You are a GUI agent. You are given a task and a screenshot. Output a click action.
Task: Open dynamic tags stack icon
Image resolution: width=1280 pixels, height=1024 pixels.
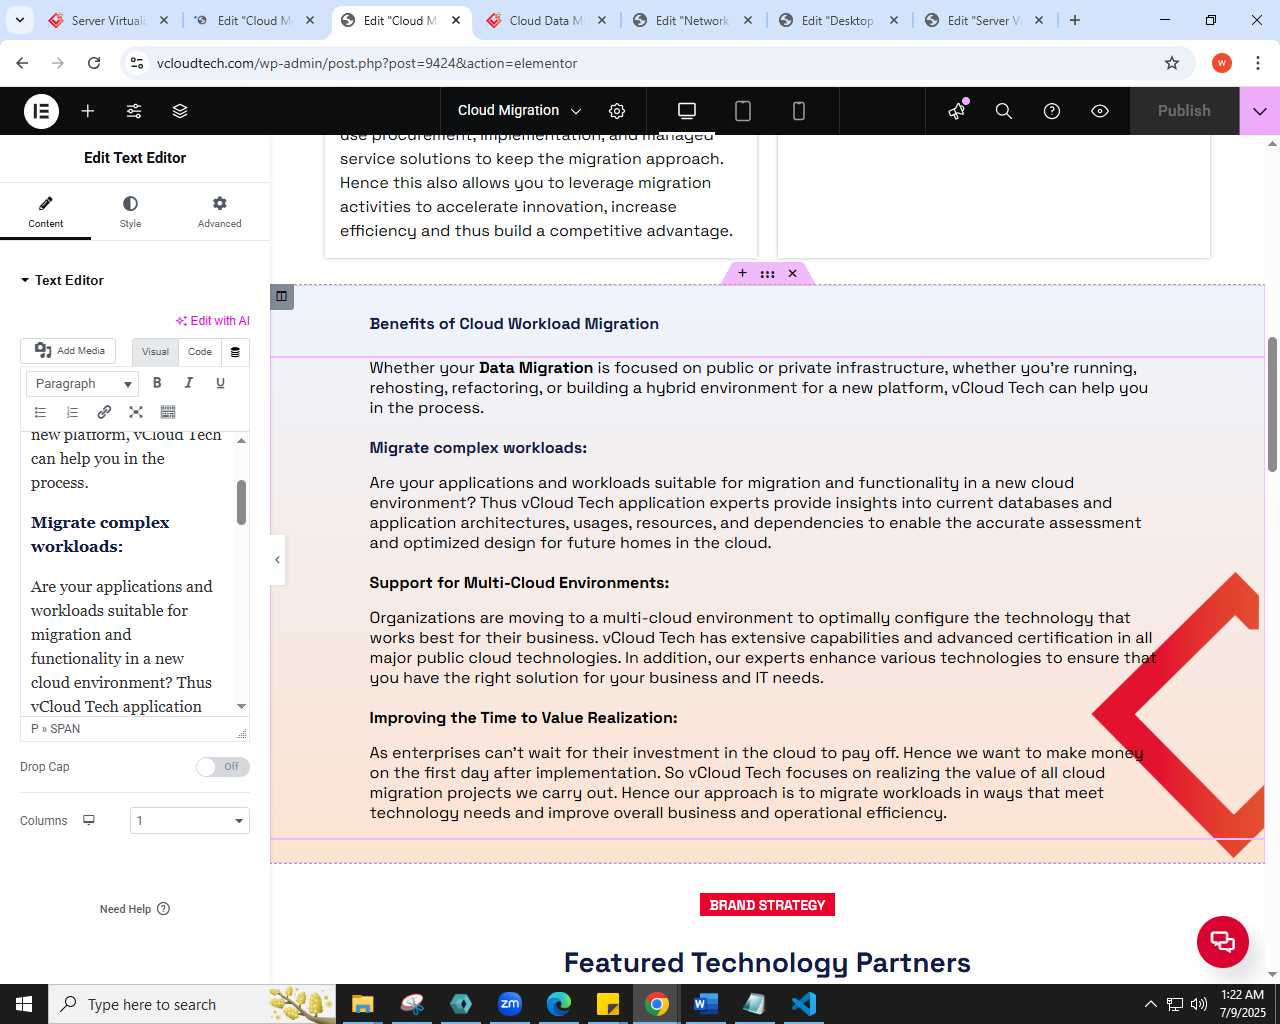pyautogui.click(x=235, y=352)
